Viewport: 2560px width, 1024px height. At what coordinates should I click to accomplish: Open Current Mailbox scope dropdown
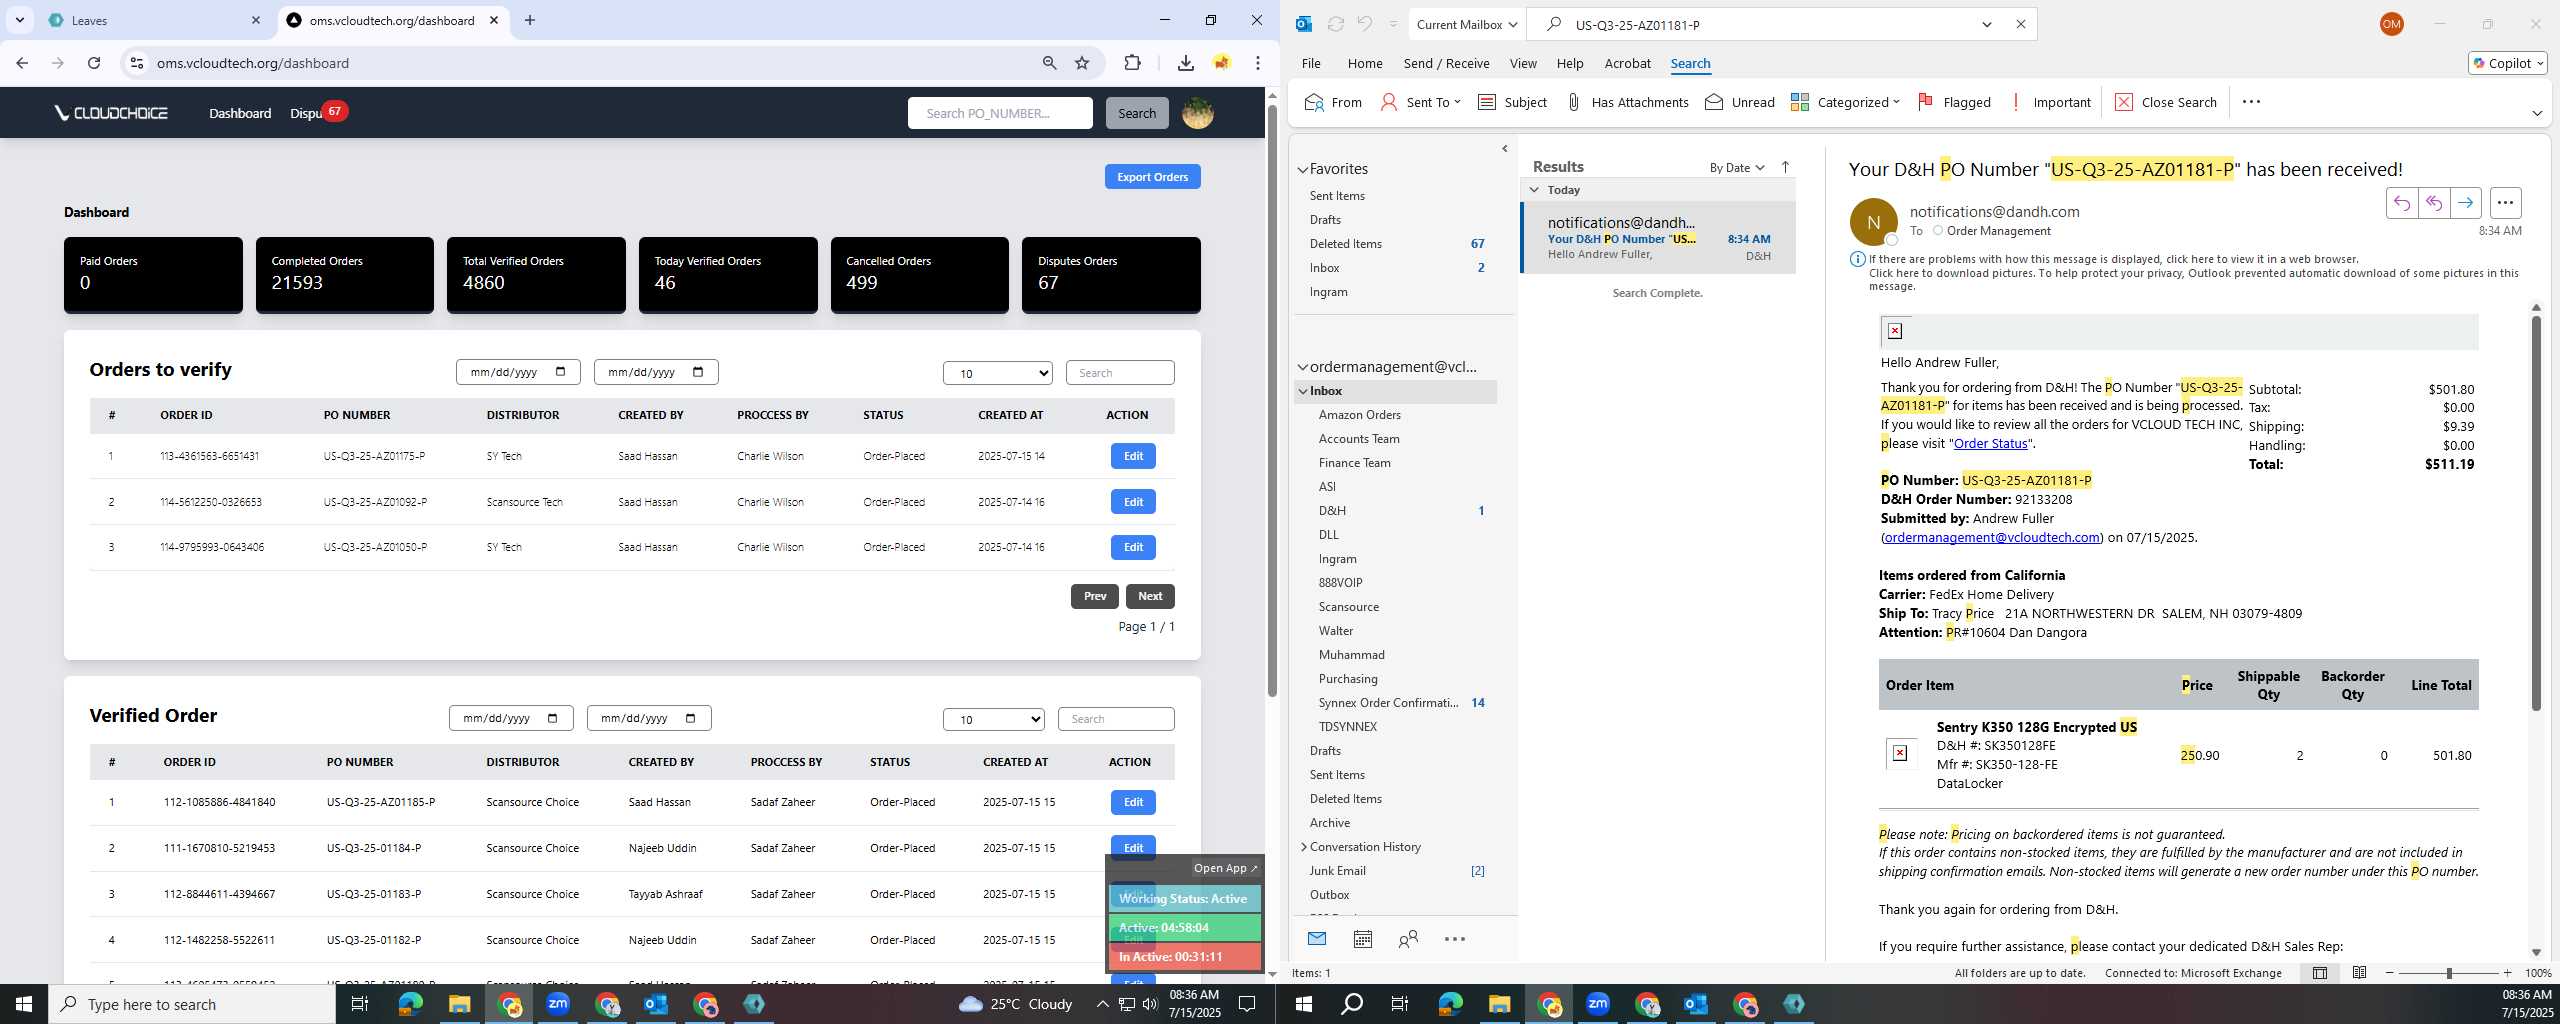tap(1467, 24)
